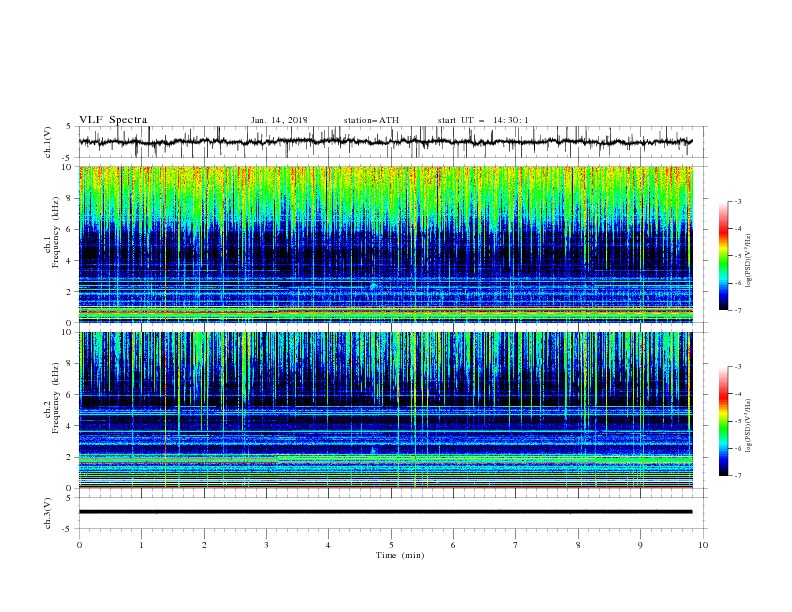Screen dimensions: 792x612
Task: Click the time axis tick label "2"
Action: tap(204, 545)
